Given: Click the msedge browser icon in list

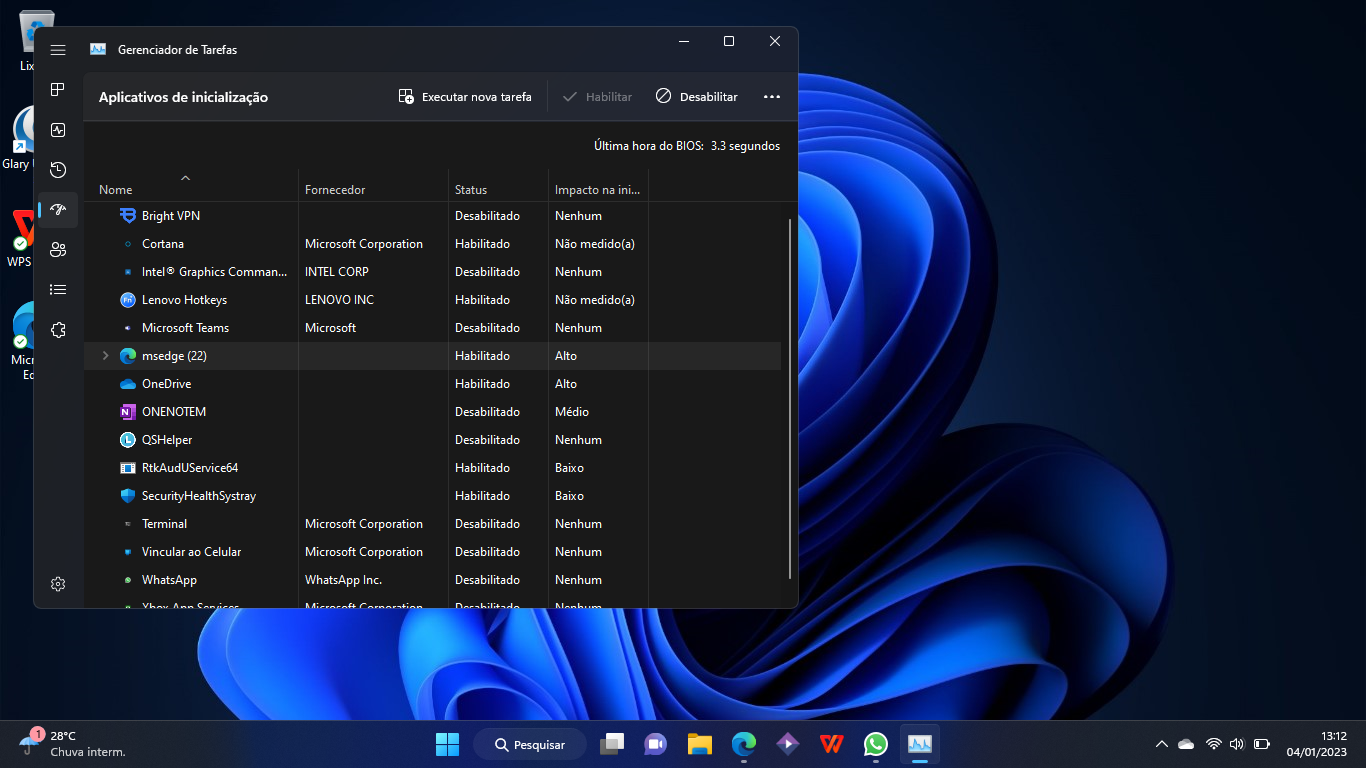Looking at the screenshot, I should tap(128, 356).
